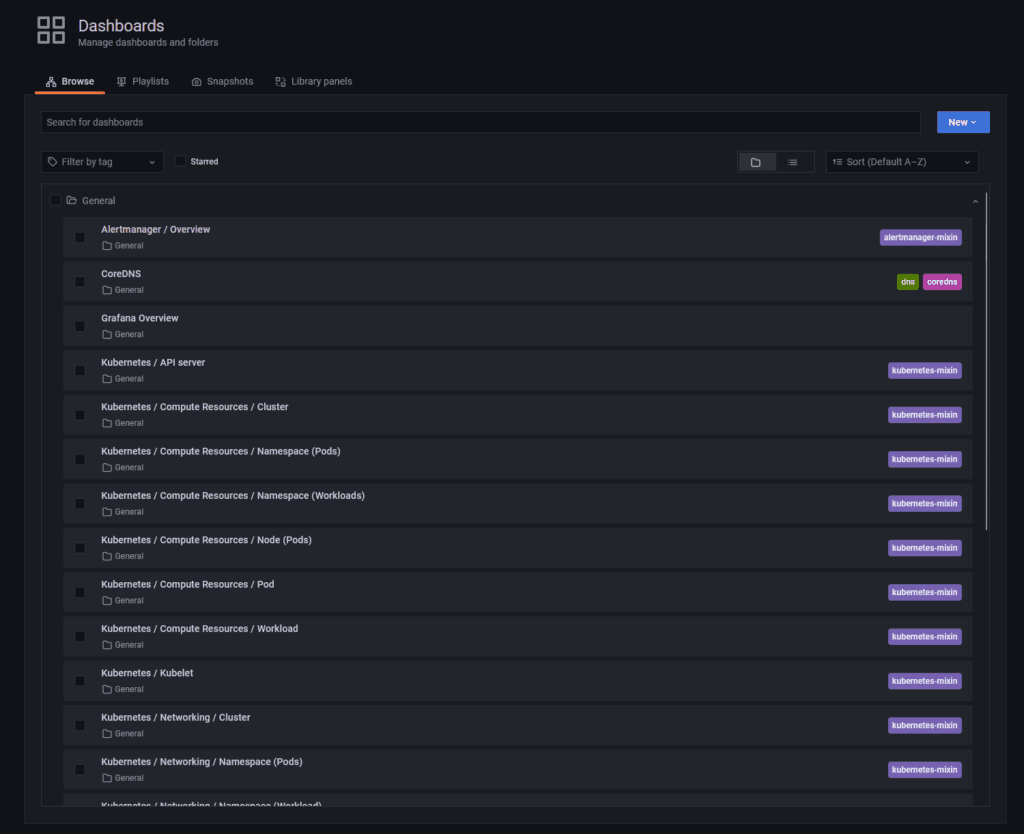Toggle the Starred checkbox
This screenshot has width=1024, height=834.
click(180, 161)
